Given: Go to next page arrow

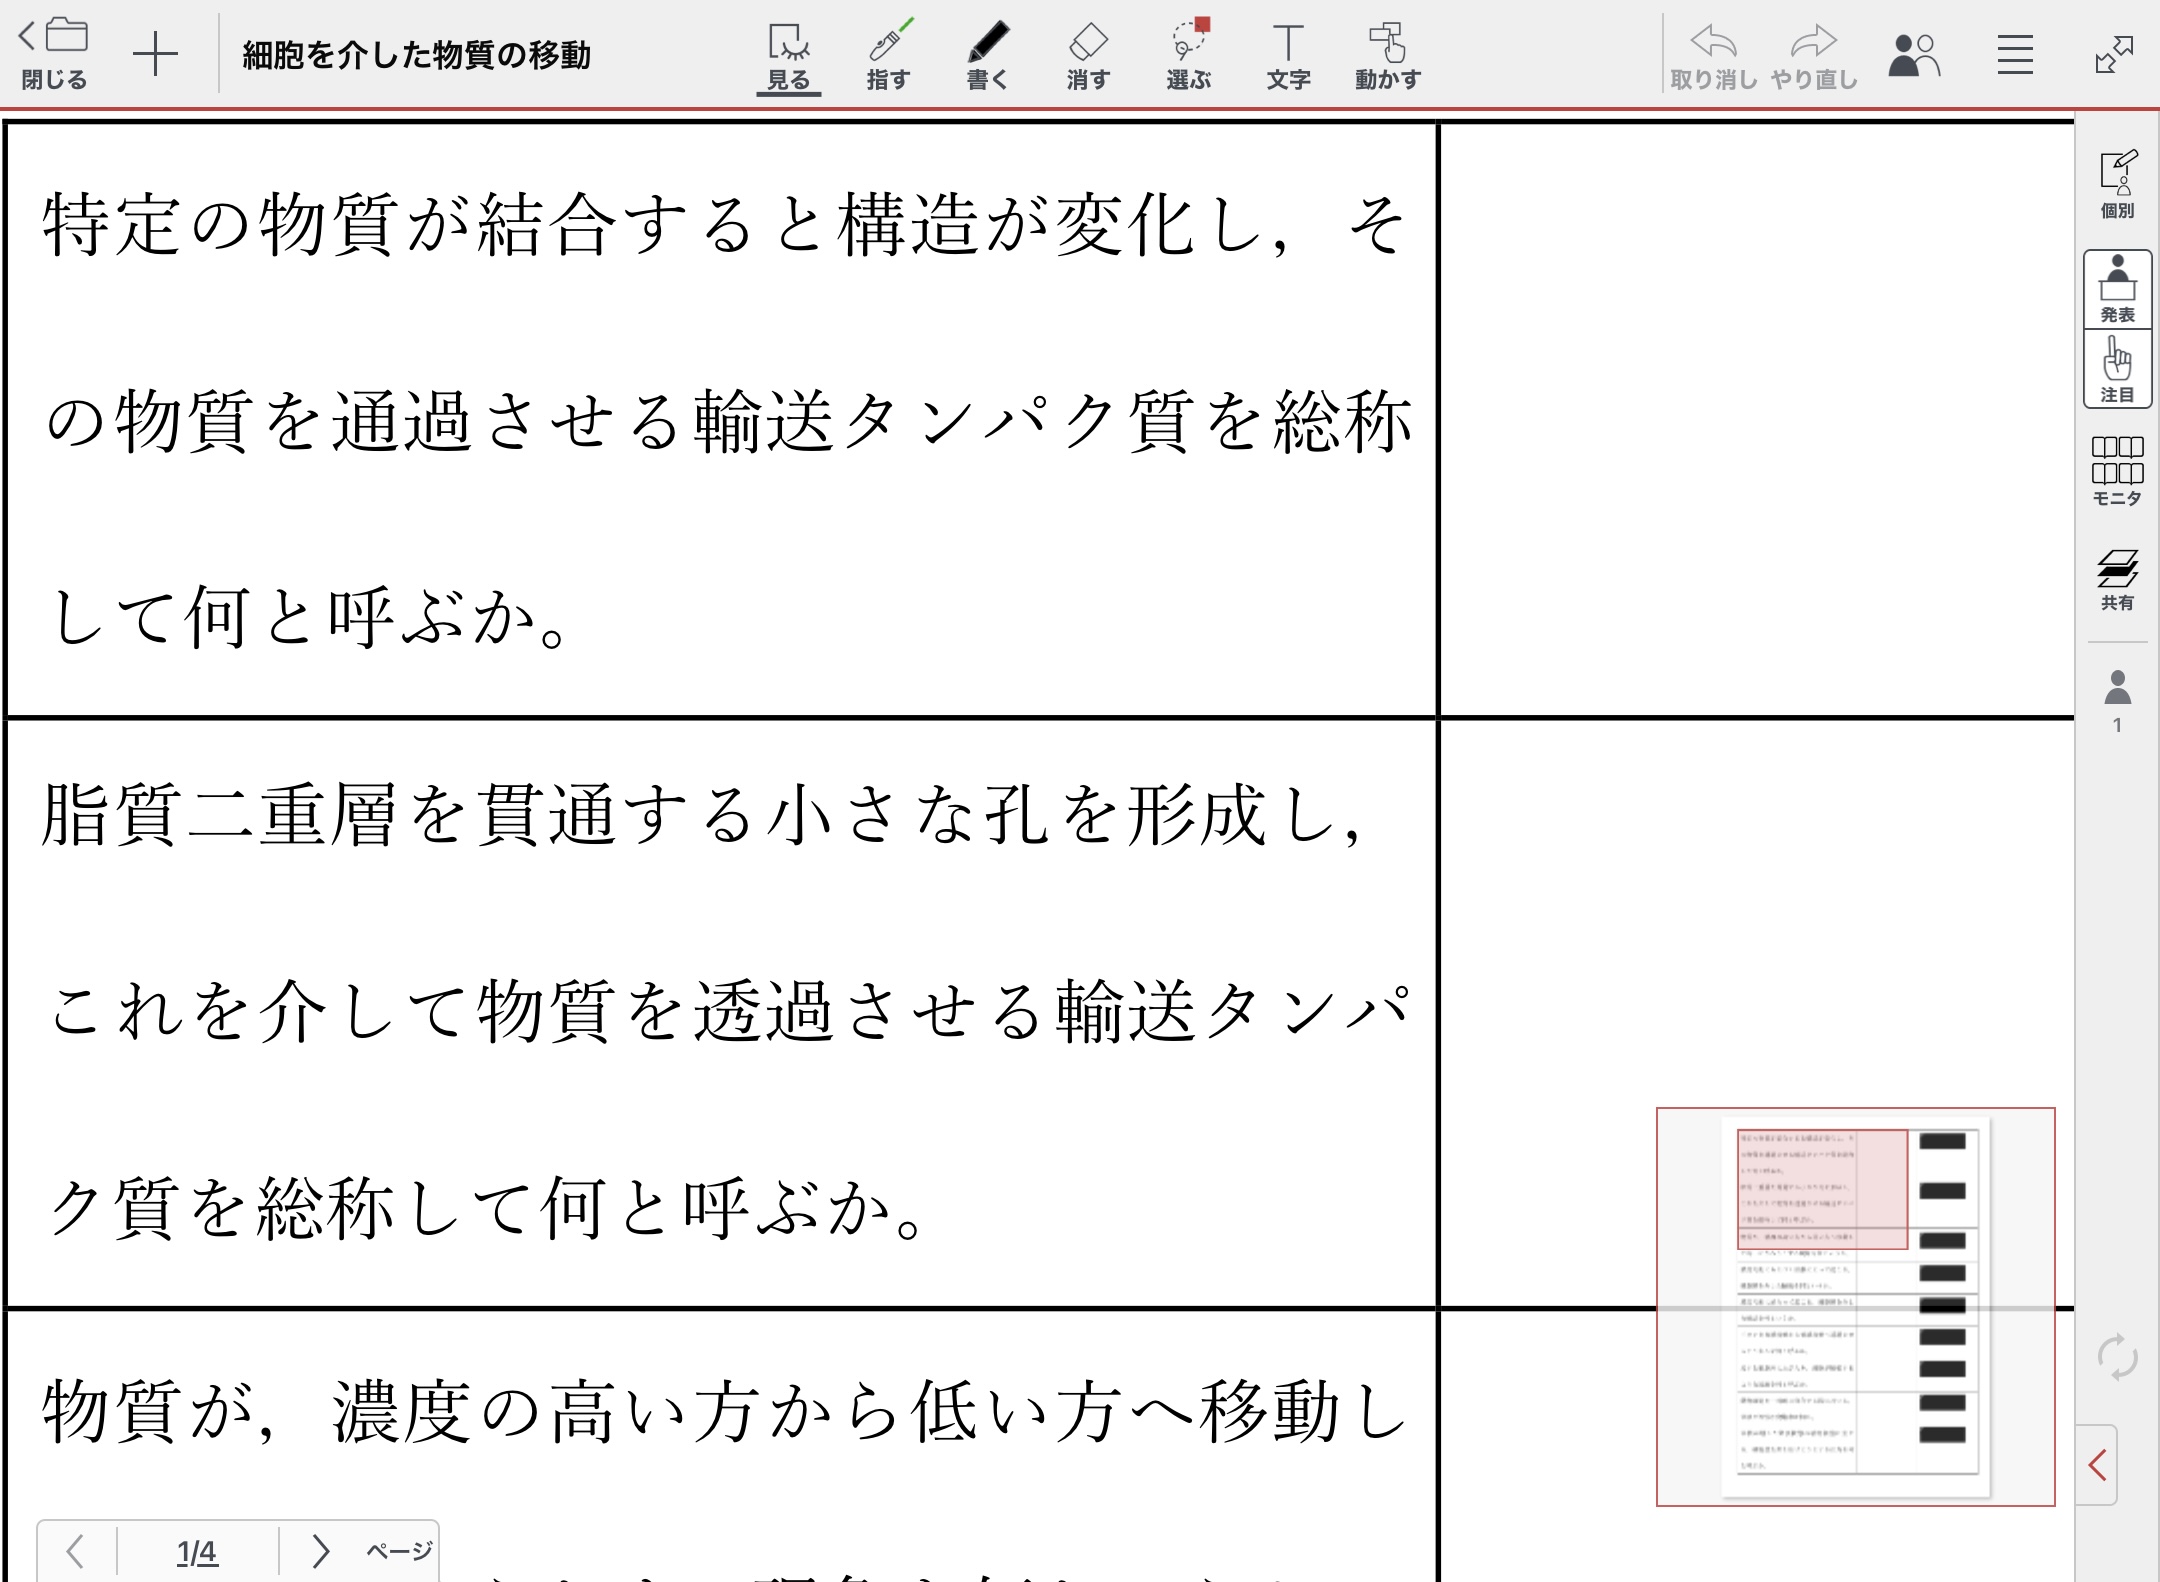Looking at the screenshot, I should pyautogui.click(x=320, y=1551).
